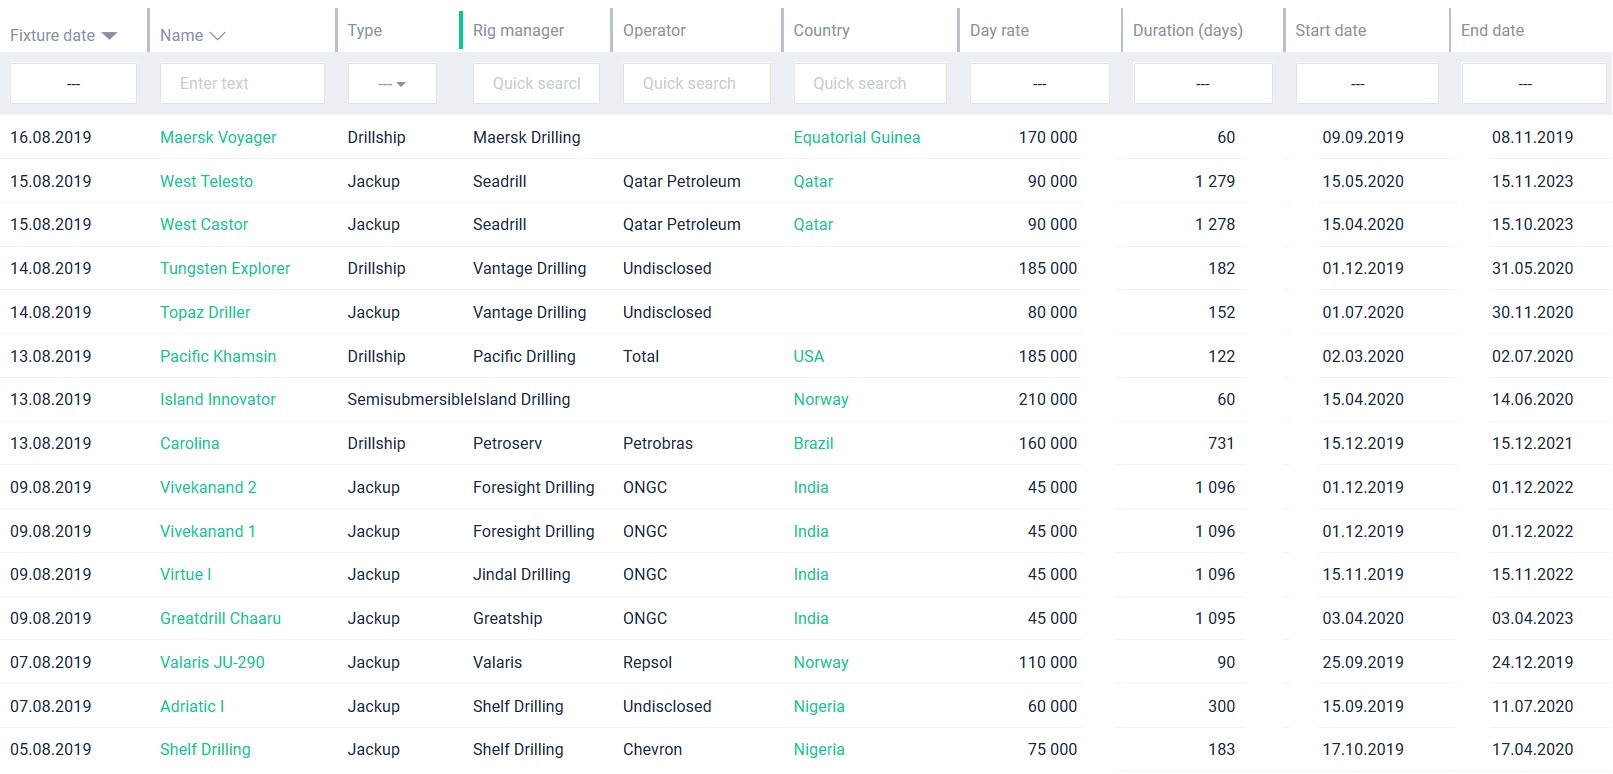Open the Greatdrill Chaaru rig link
Screen dimensions: 1613x774
[220, 619]
